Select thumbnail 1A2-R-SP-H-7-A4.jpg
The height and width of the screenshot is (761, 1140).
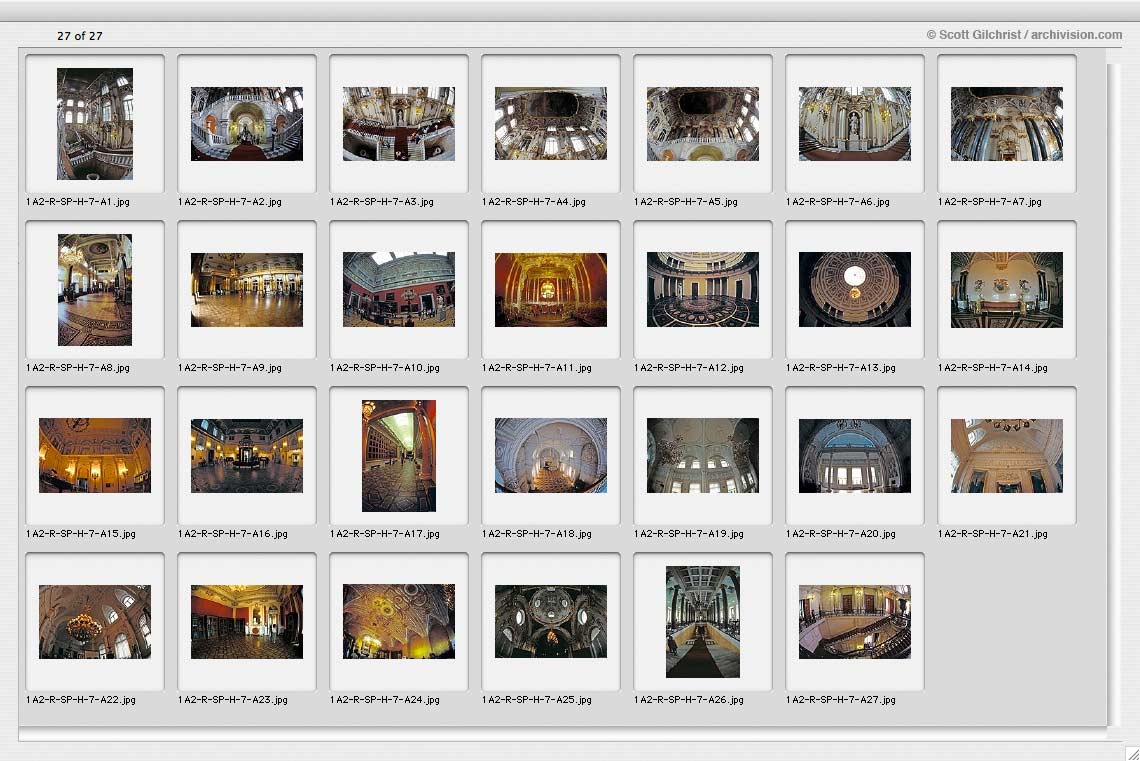pyautogui.click(x=550, y=124)
